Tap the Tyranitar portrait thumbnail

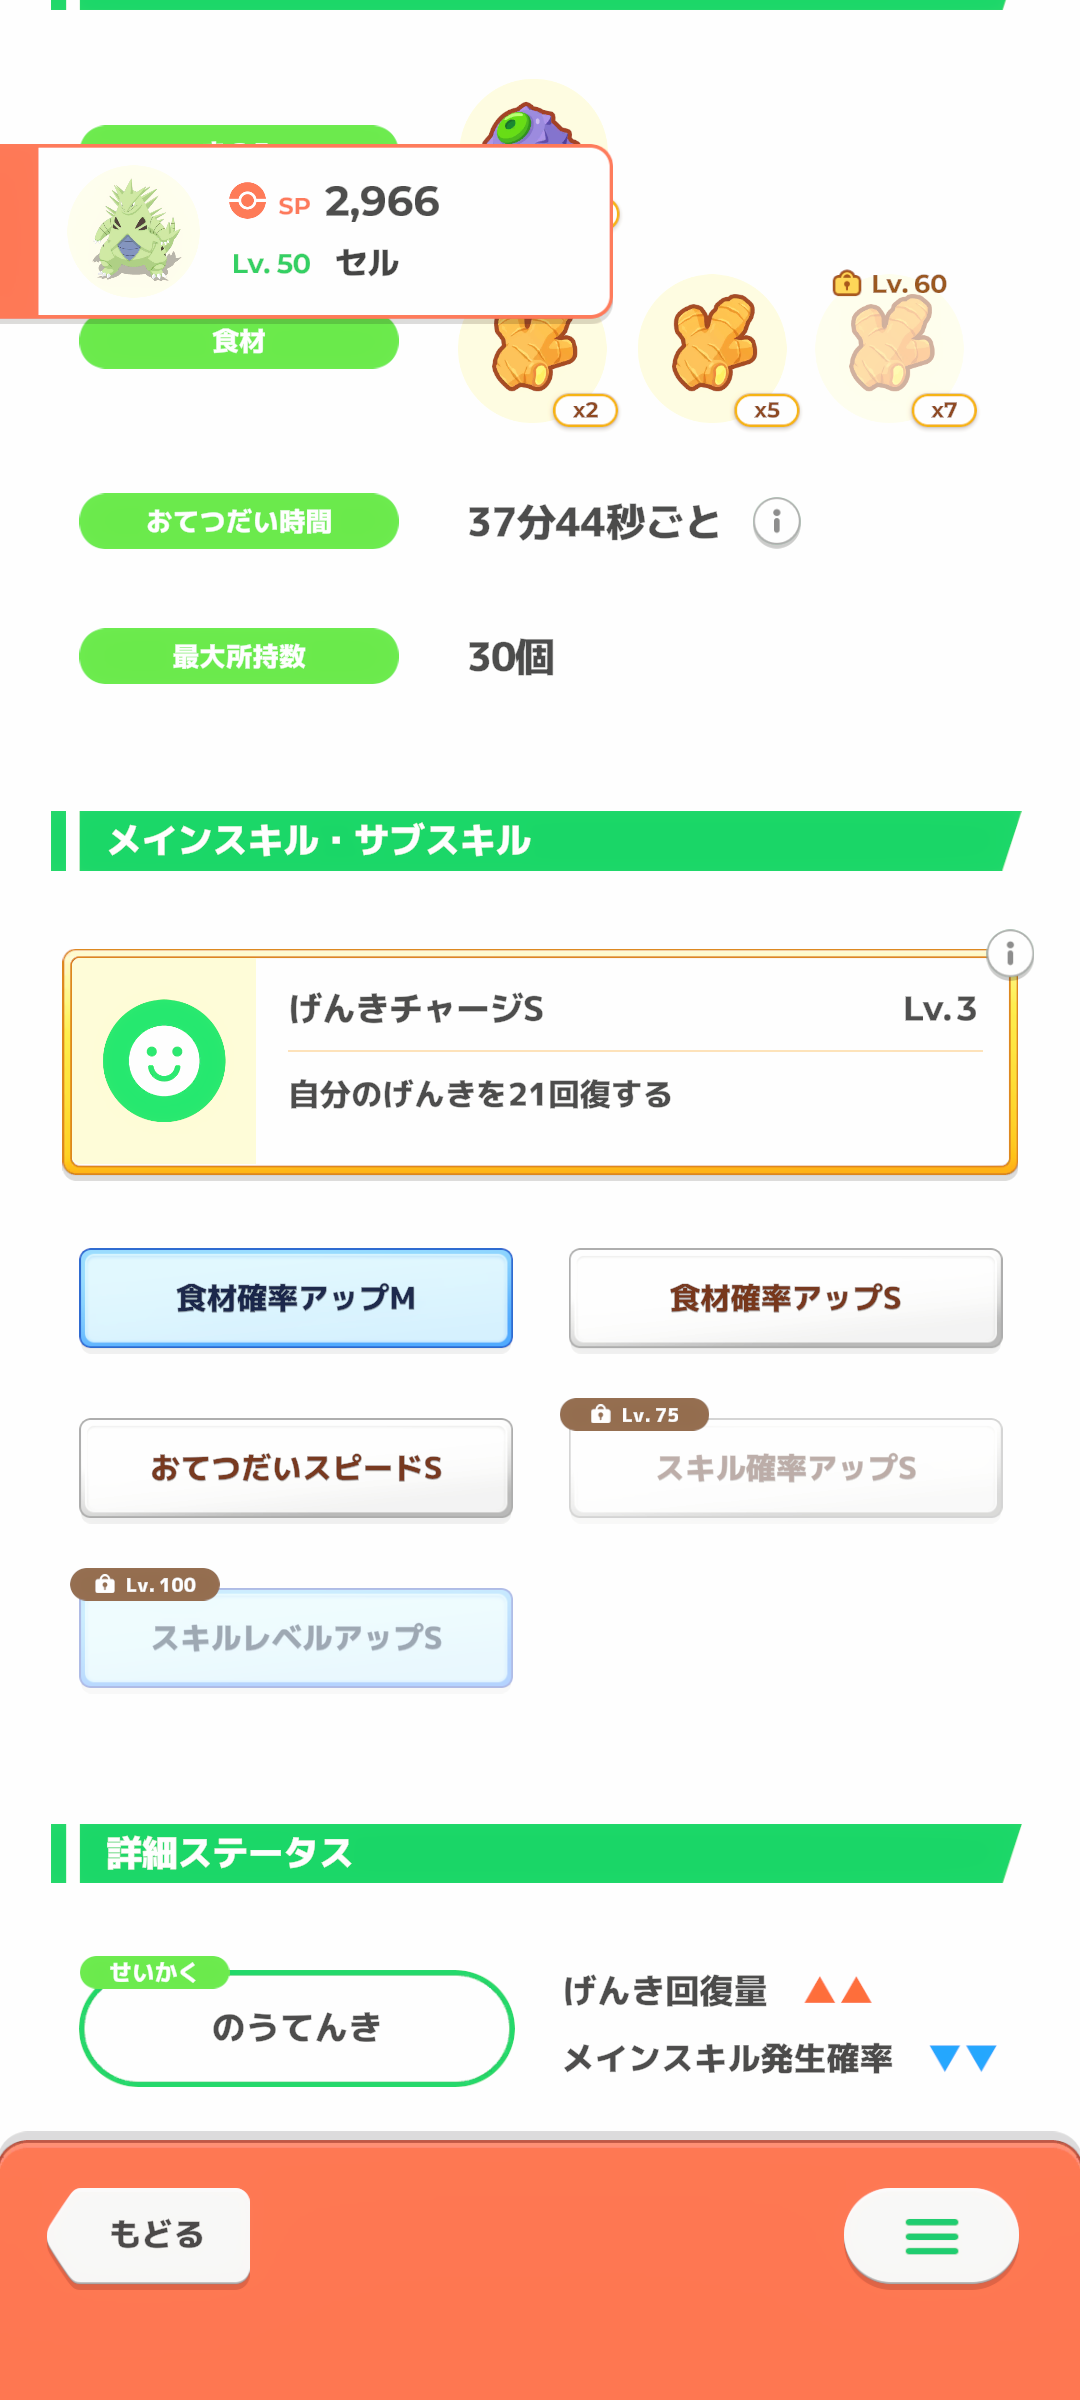pos(134,232)
